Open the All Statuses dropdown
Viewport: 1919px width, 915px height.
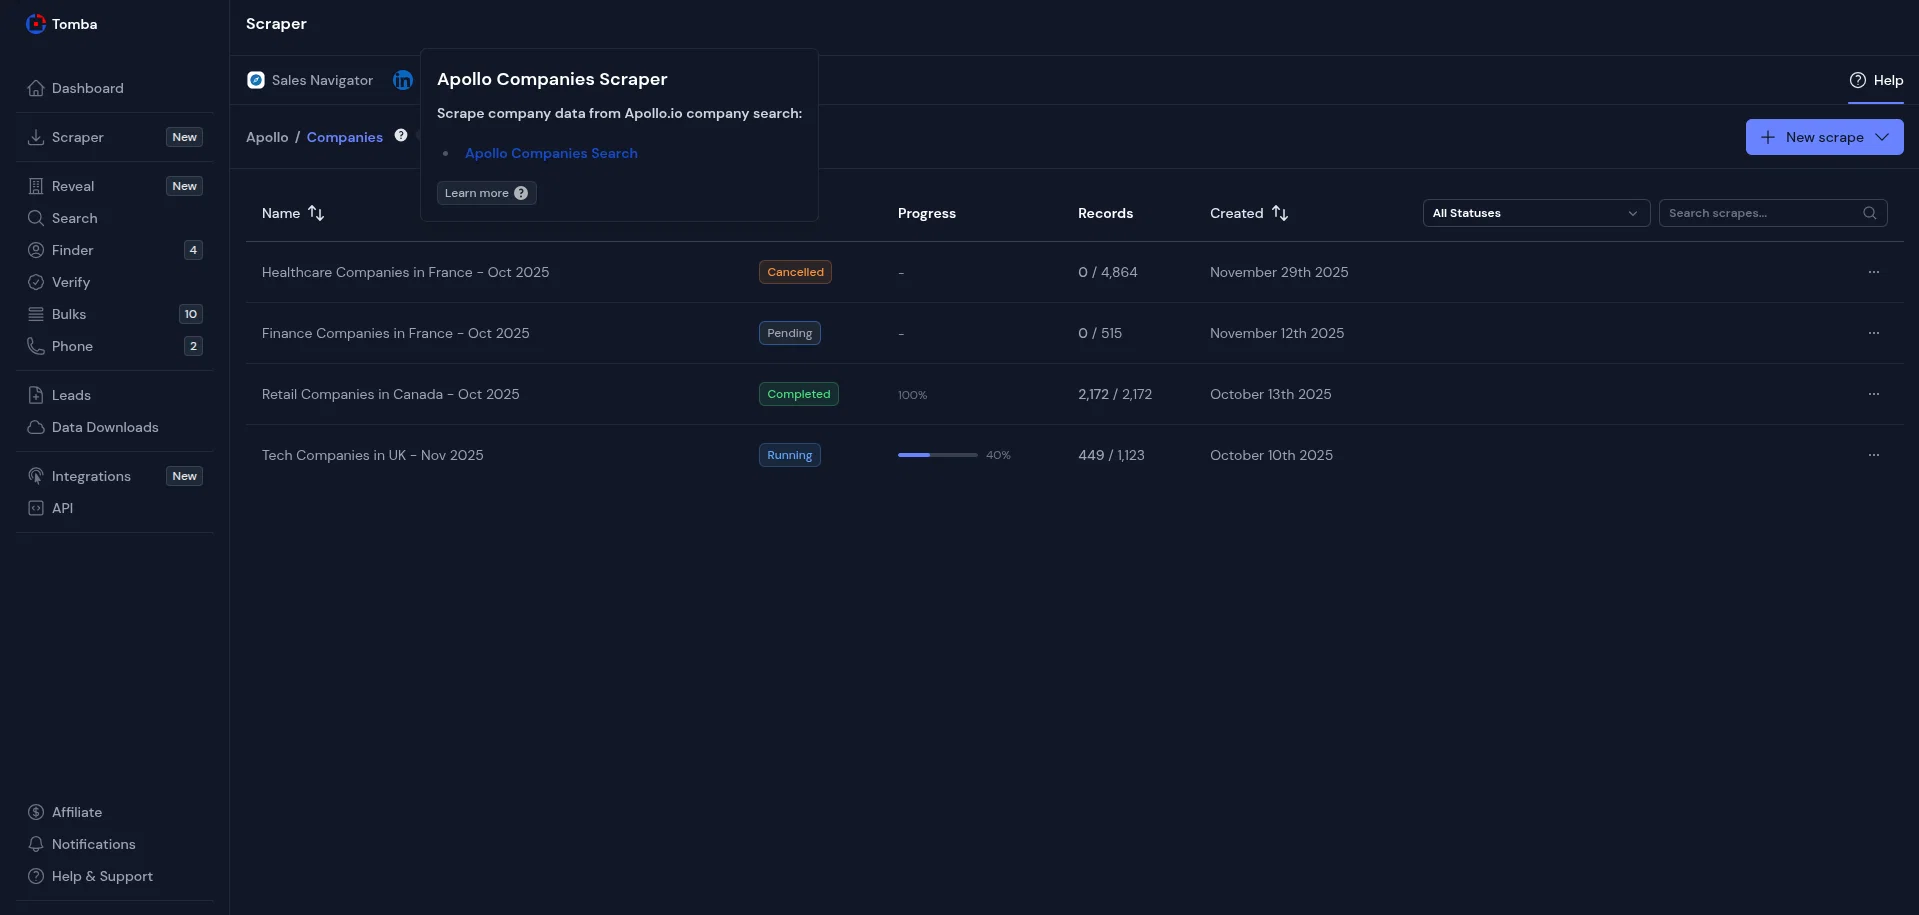(x=1536, y=213)
